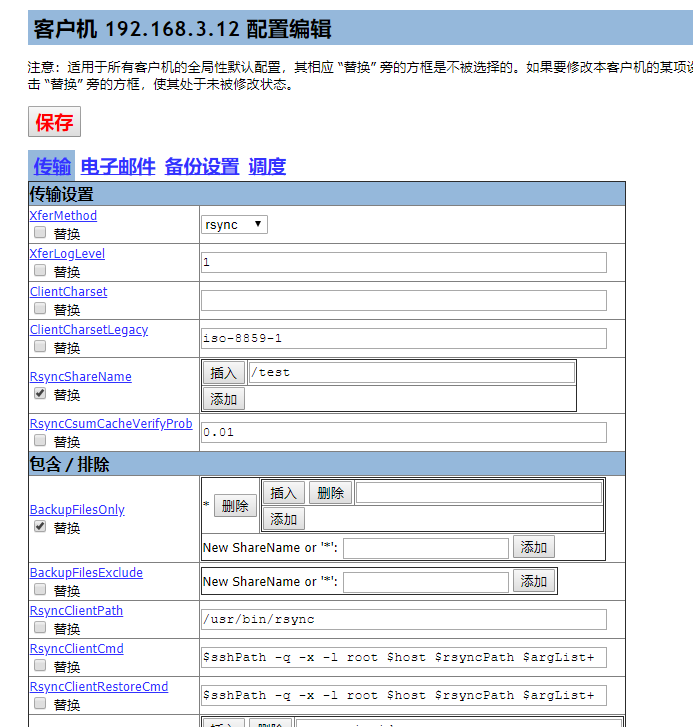This screenshot has height=727, width=693.
Task: Click the /test share name field
Action: pyautogui.click(x=412, y=373)
